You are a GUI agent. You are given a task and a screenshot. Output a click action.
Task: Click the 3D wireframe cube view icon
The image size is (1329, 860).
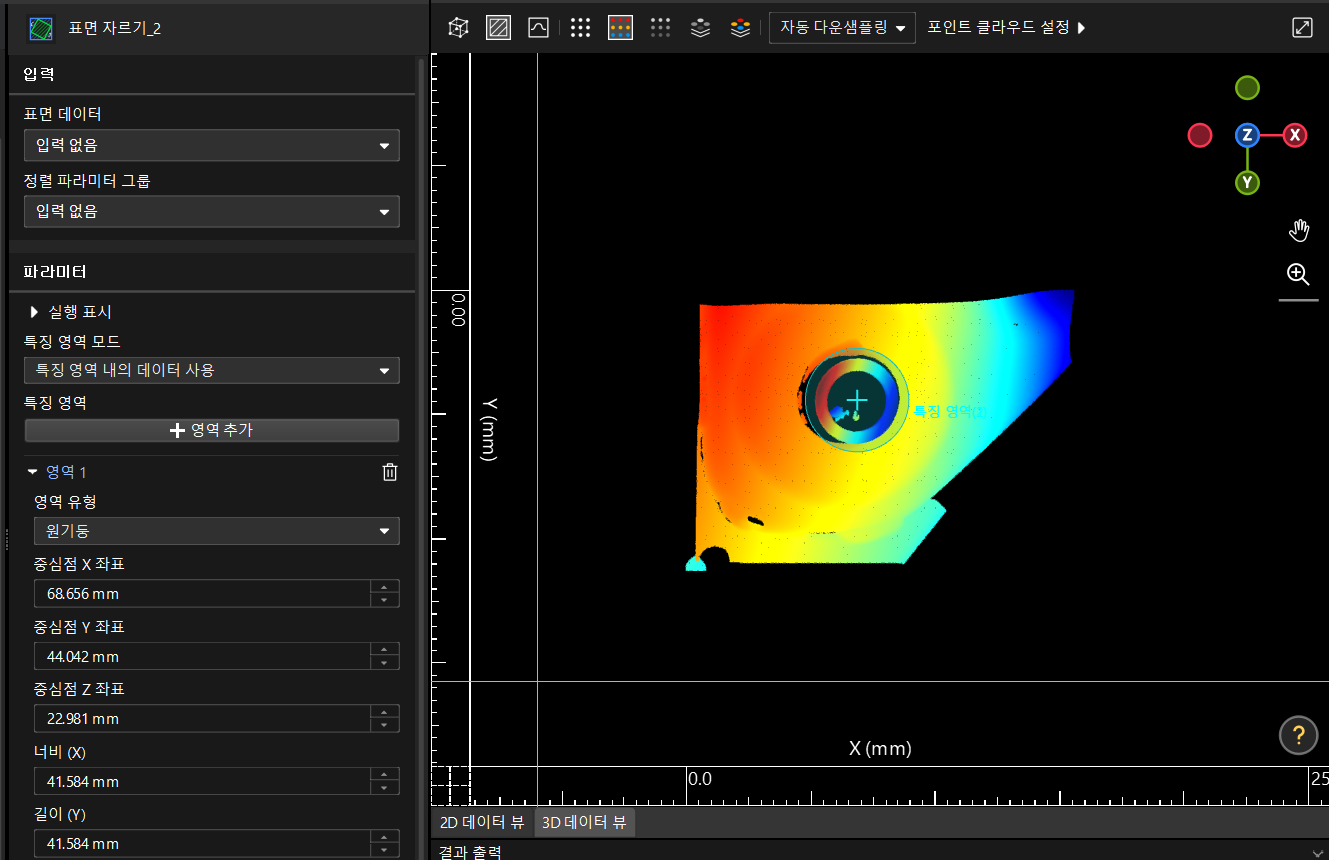pos(458,28)
